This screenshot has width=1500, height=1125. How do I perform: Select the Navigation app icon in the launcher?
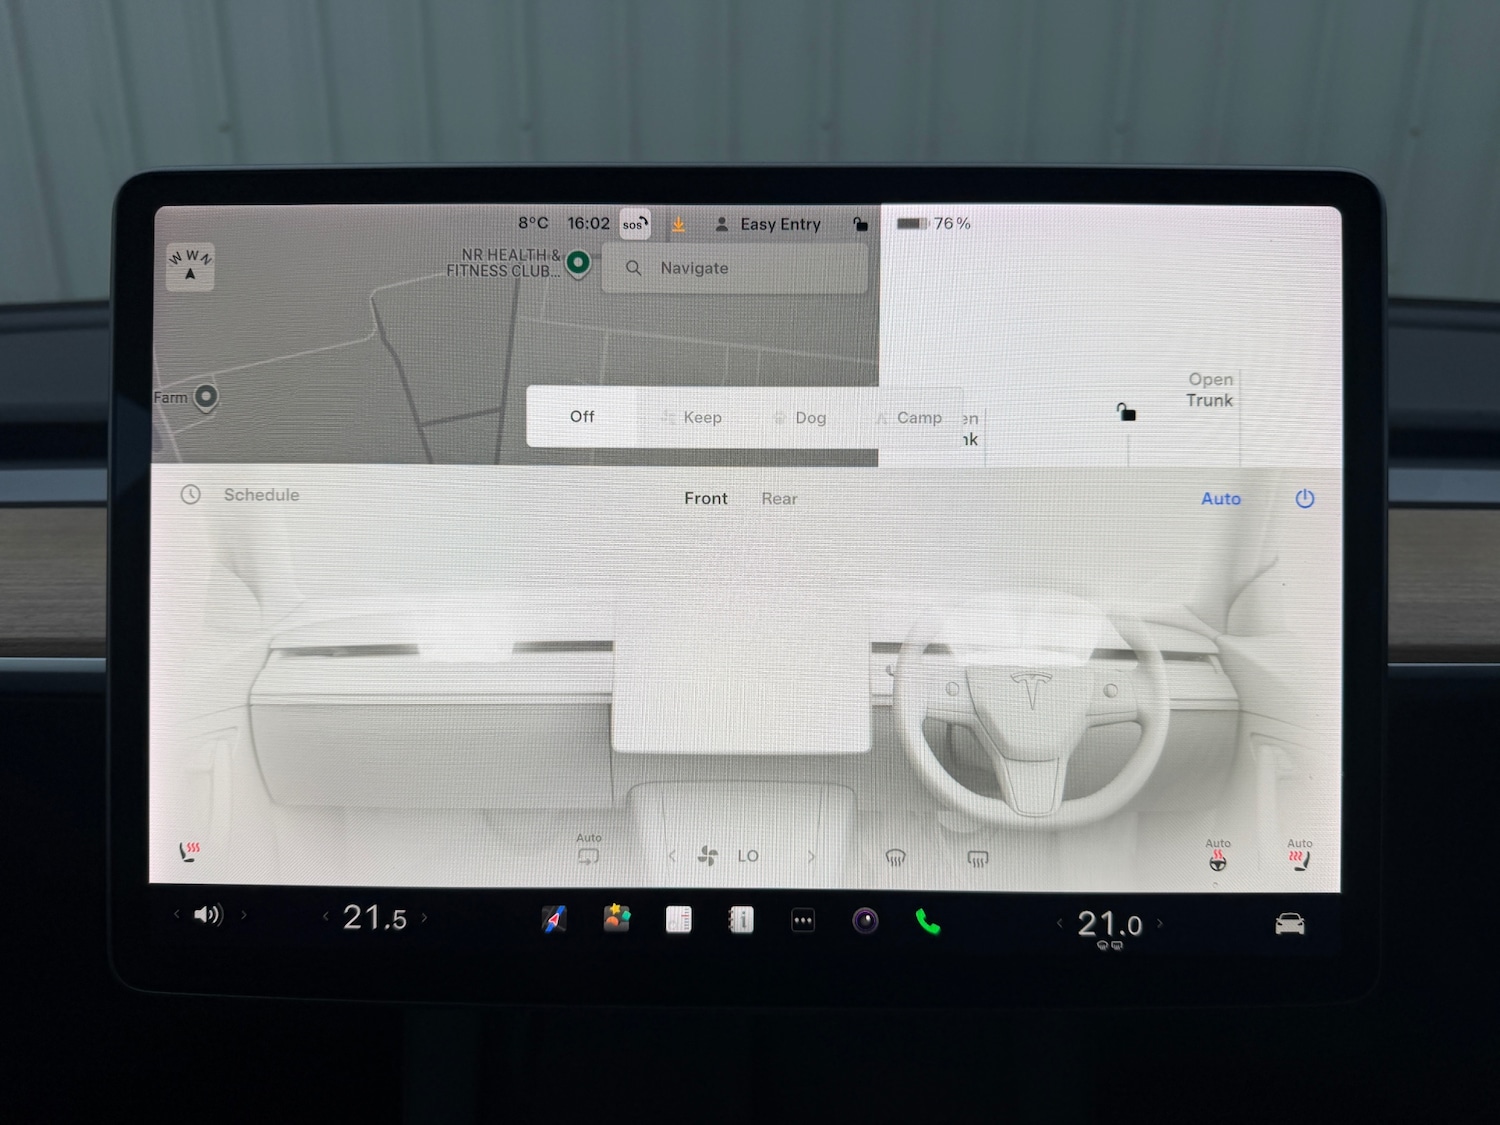554,918
